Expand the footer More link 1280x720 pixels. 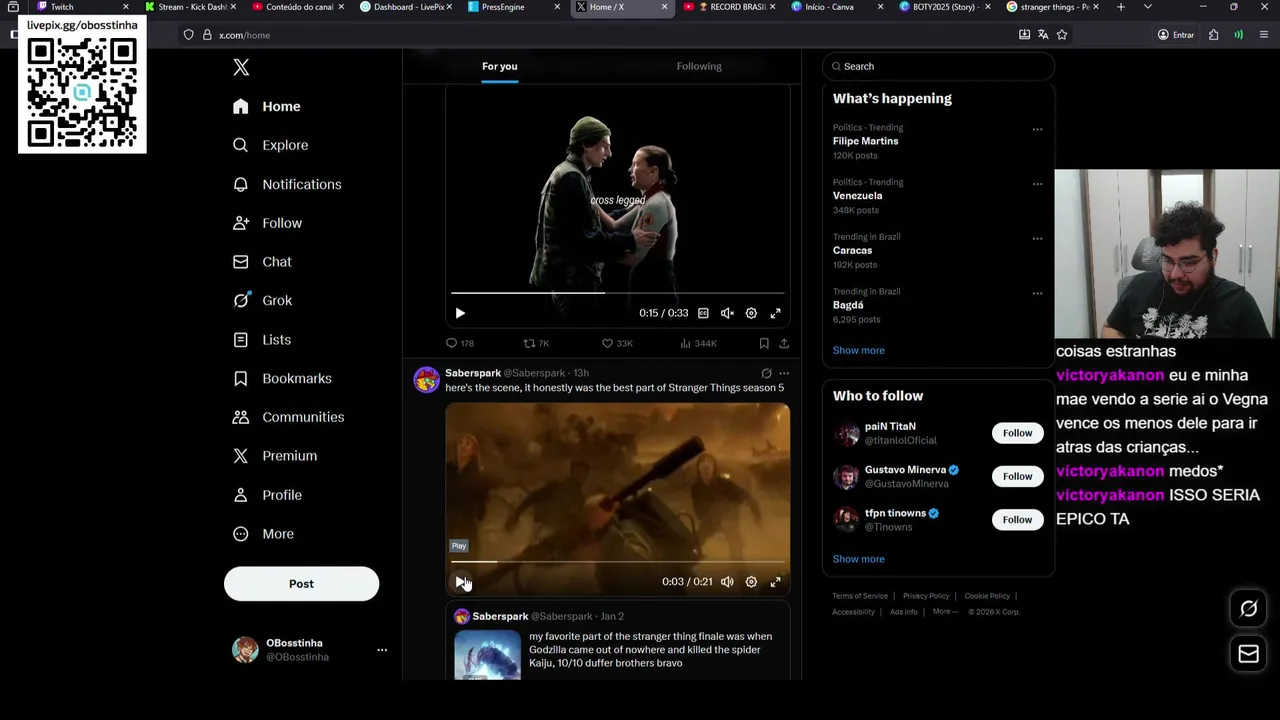point(945,611)
